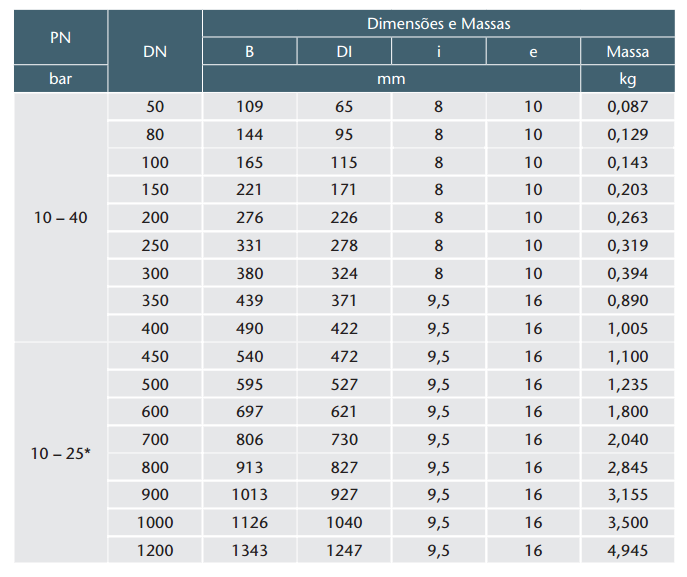Viewport: 687px width, 577px height.
Task: Click the kg units header cell
Action: (x=627, y=79)
